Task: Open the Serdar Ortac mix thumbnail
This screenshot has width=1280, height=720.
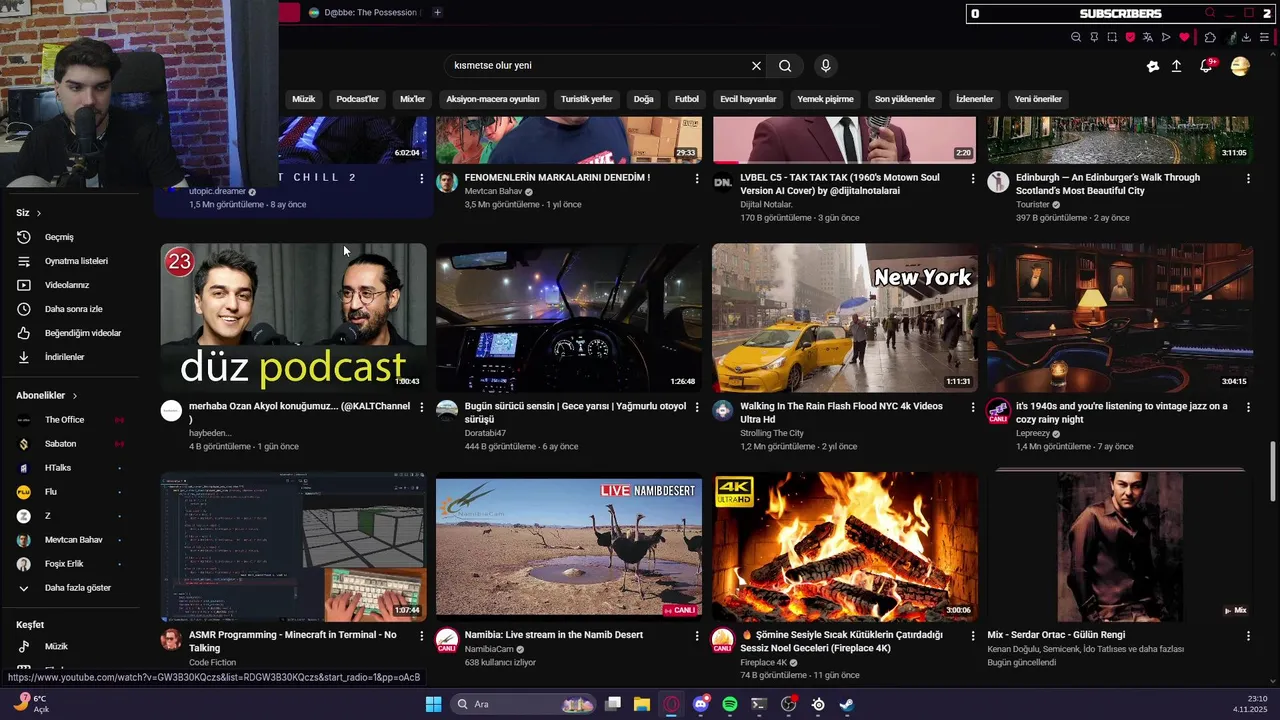Action: pos(1120,547)
